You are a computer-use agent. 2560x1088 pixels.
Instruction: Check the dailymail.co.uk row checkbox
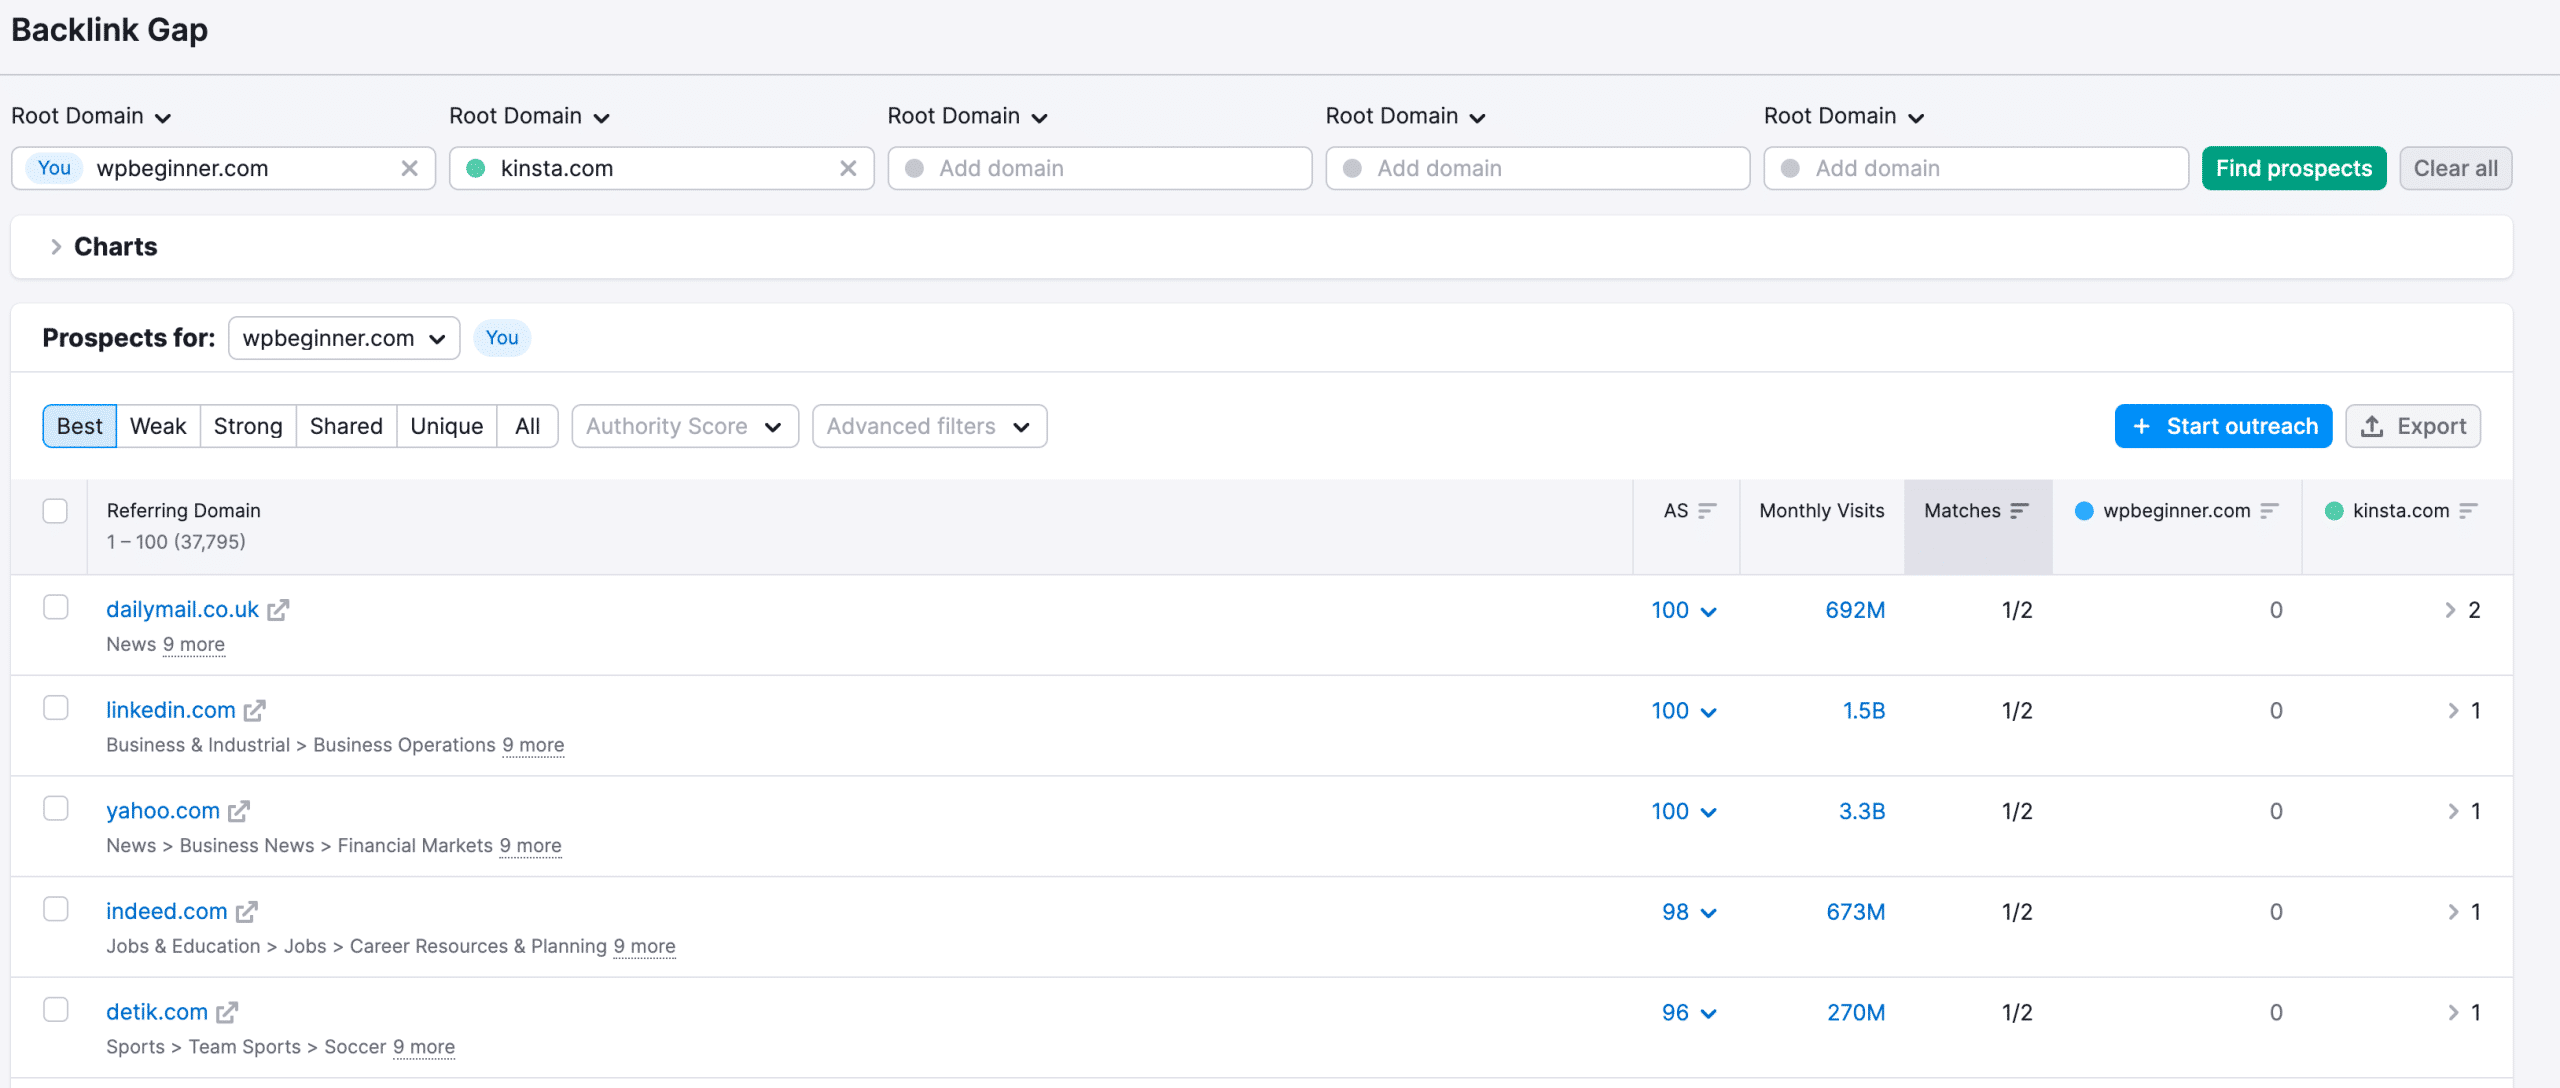point(55,607)
